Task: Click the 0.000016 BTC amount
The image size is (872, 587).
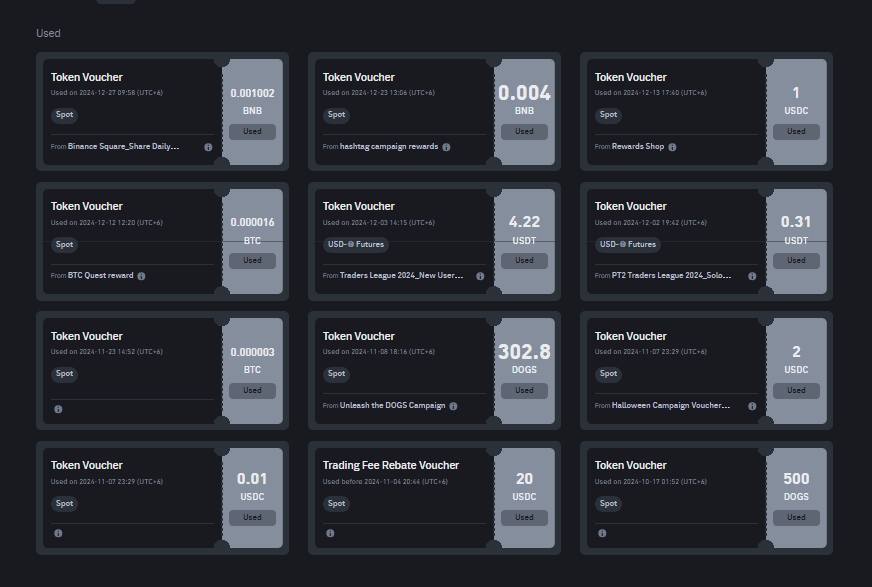Action: pos(252,222)
